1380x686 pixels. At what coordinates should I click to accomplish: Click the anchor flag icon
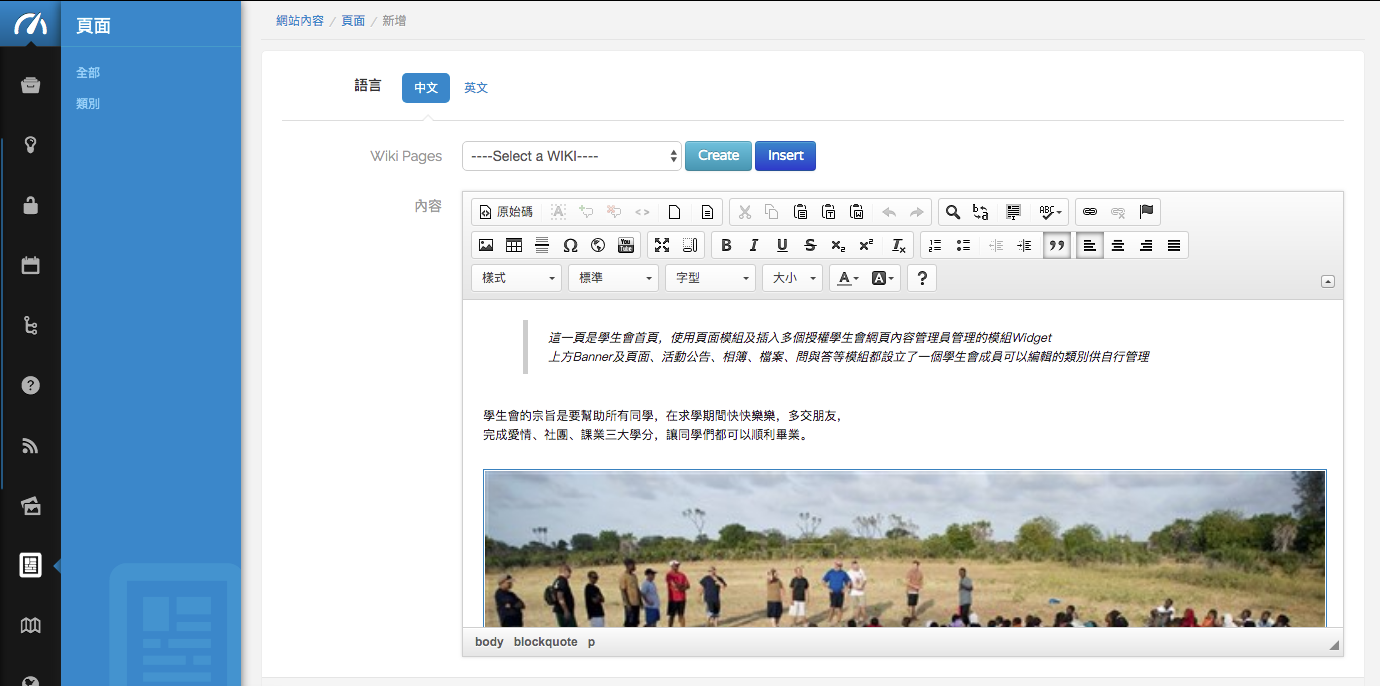pyautogui.click(x=1146, y=212)
